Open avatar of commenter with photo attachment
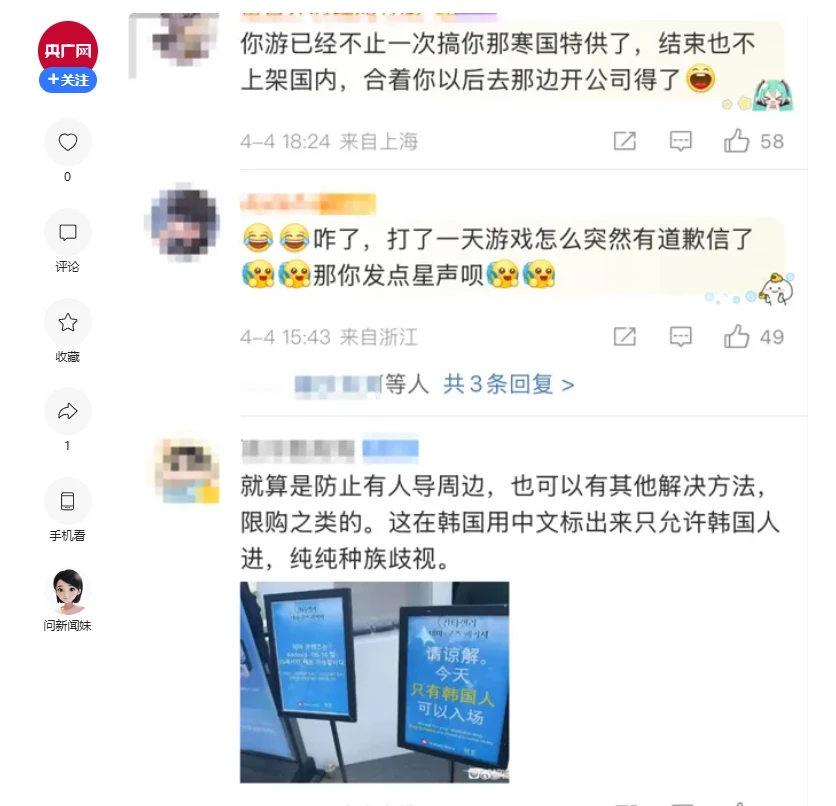This screenshot has height=806, width=836. [x=187, y=471]
